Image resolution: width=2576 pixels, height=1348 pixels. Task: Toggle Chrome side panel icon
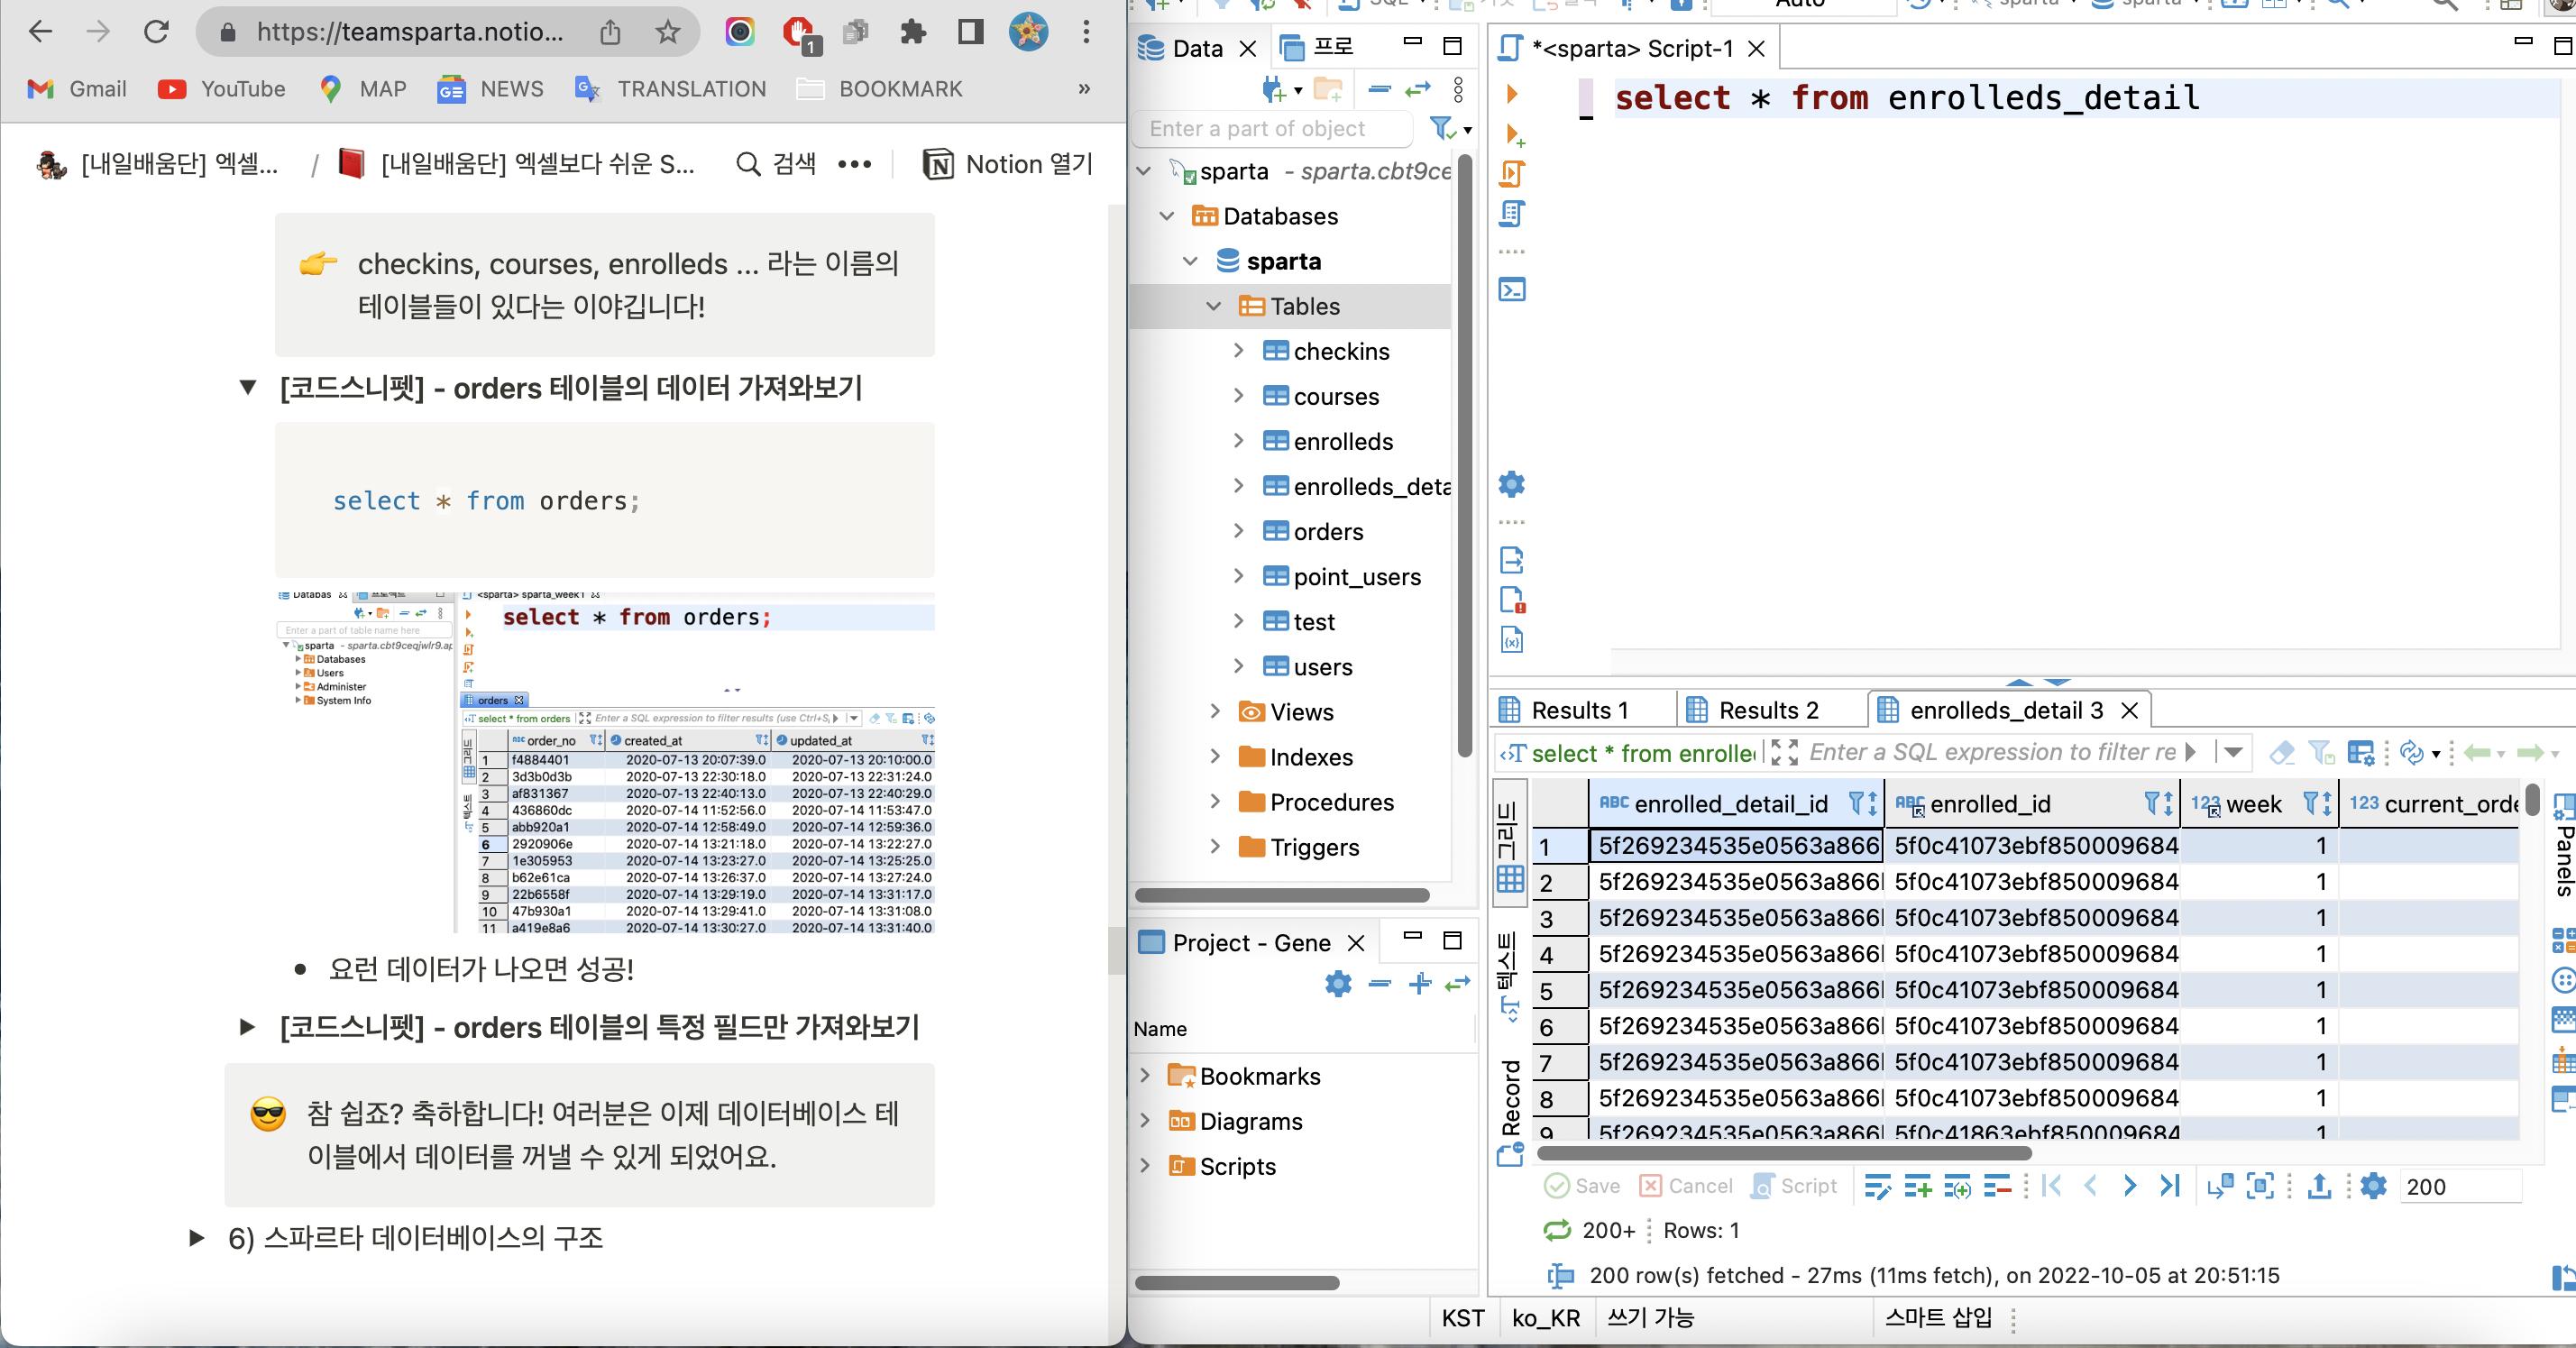[x=970, y=32]
